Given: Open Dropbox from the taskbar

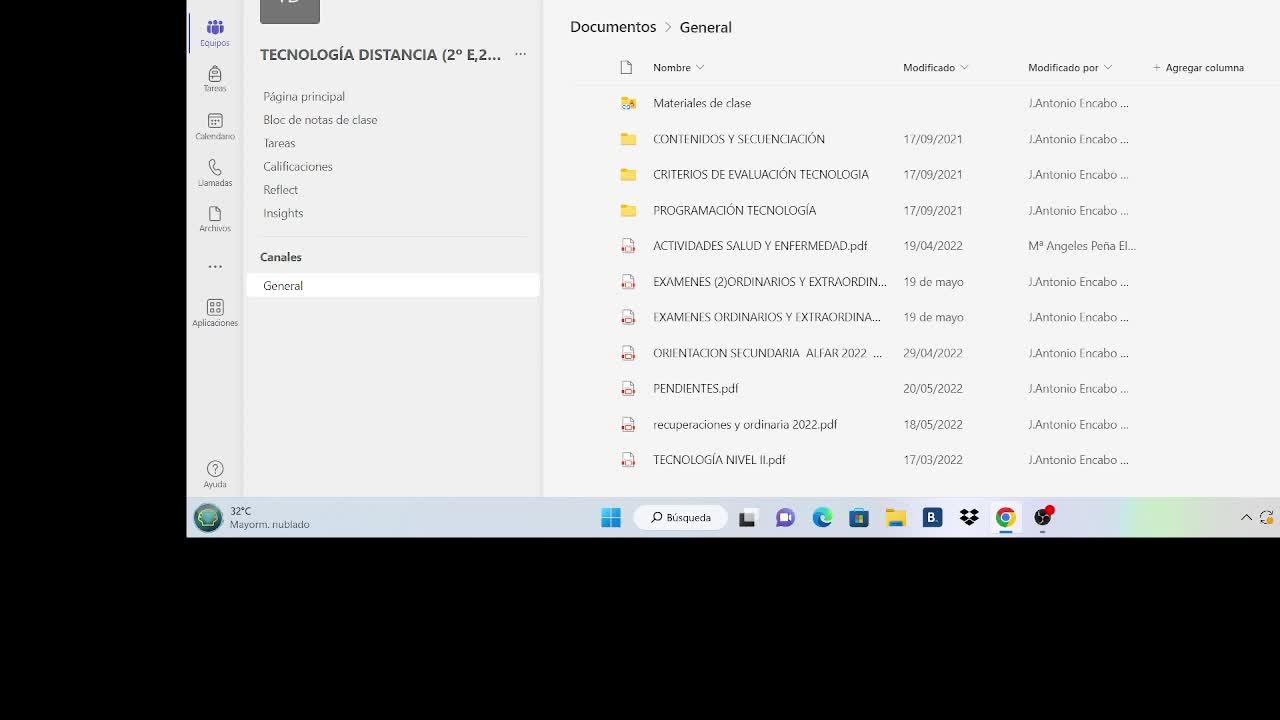Looking at the screenshot, I should pyautogui.click(x=969, y=517).
